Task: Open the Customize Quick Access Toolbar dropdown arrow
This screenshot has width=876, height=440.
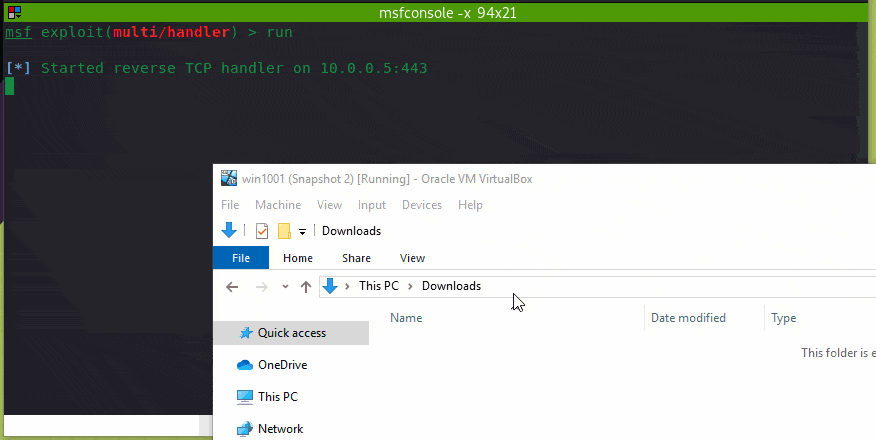Action: (302, 232)
